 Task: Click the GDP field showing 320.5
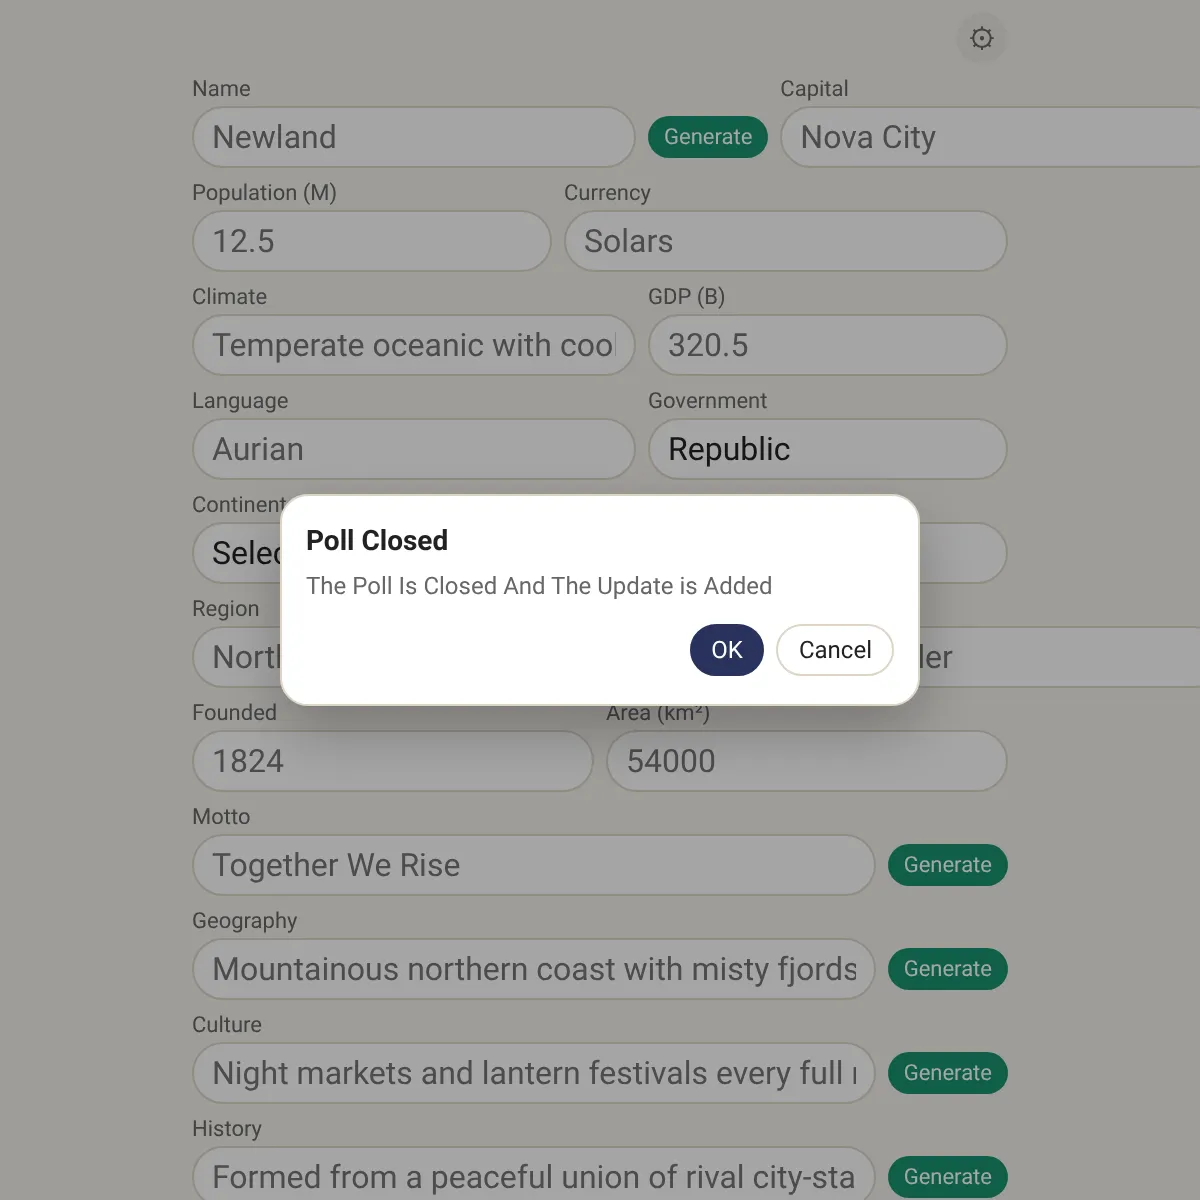(x=826, y=345)
